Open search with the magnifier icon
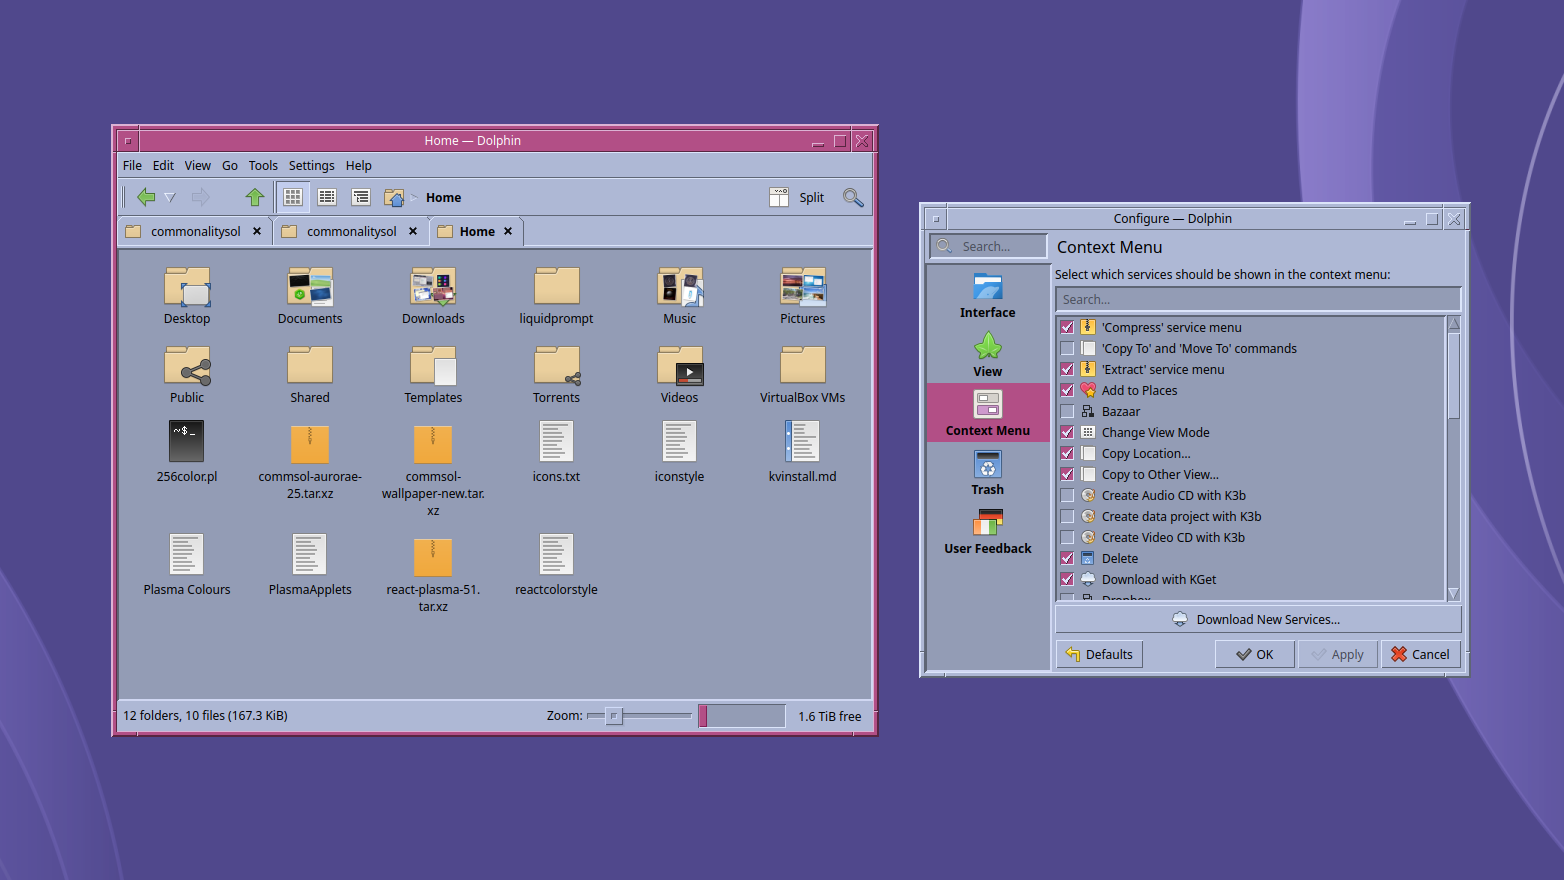 tap(853, 197)
